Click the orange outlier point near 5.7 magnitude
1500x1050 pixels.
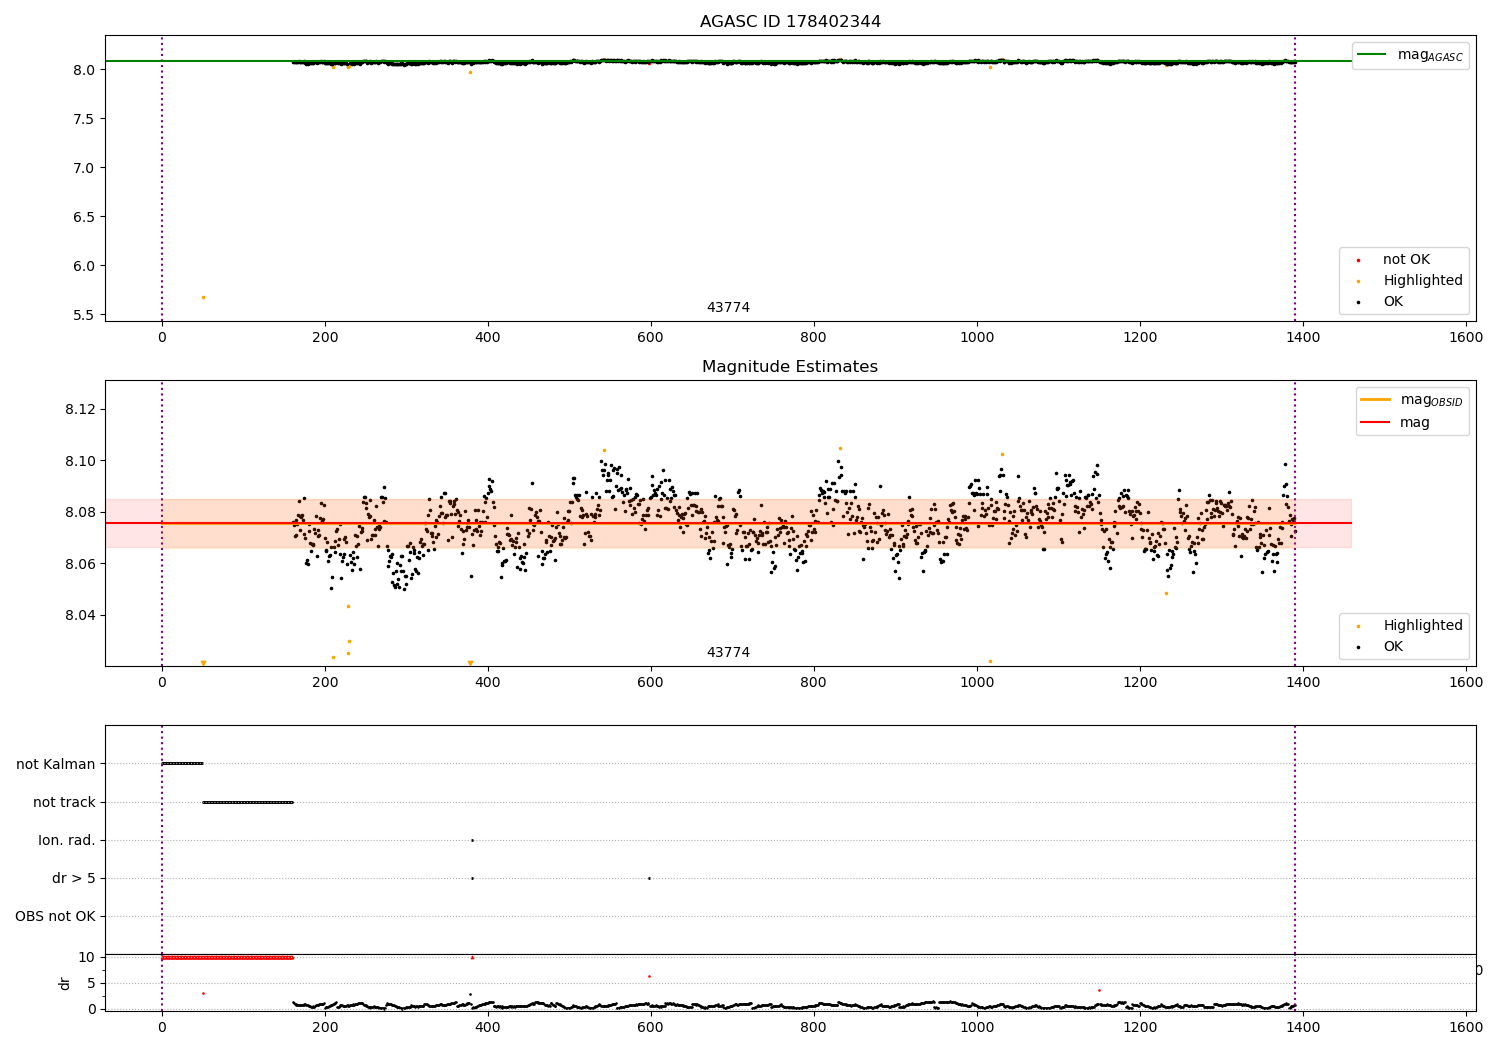coord(203,297)
